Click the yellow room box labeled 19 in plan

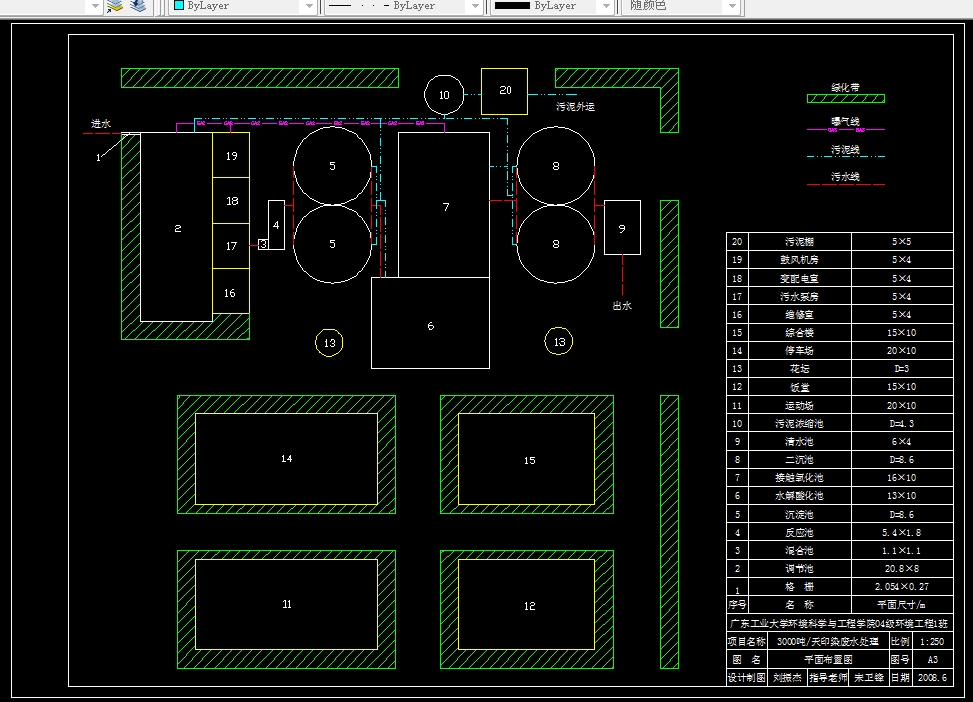click(x=231, y=155)
